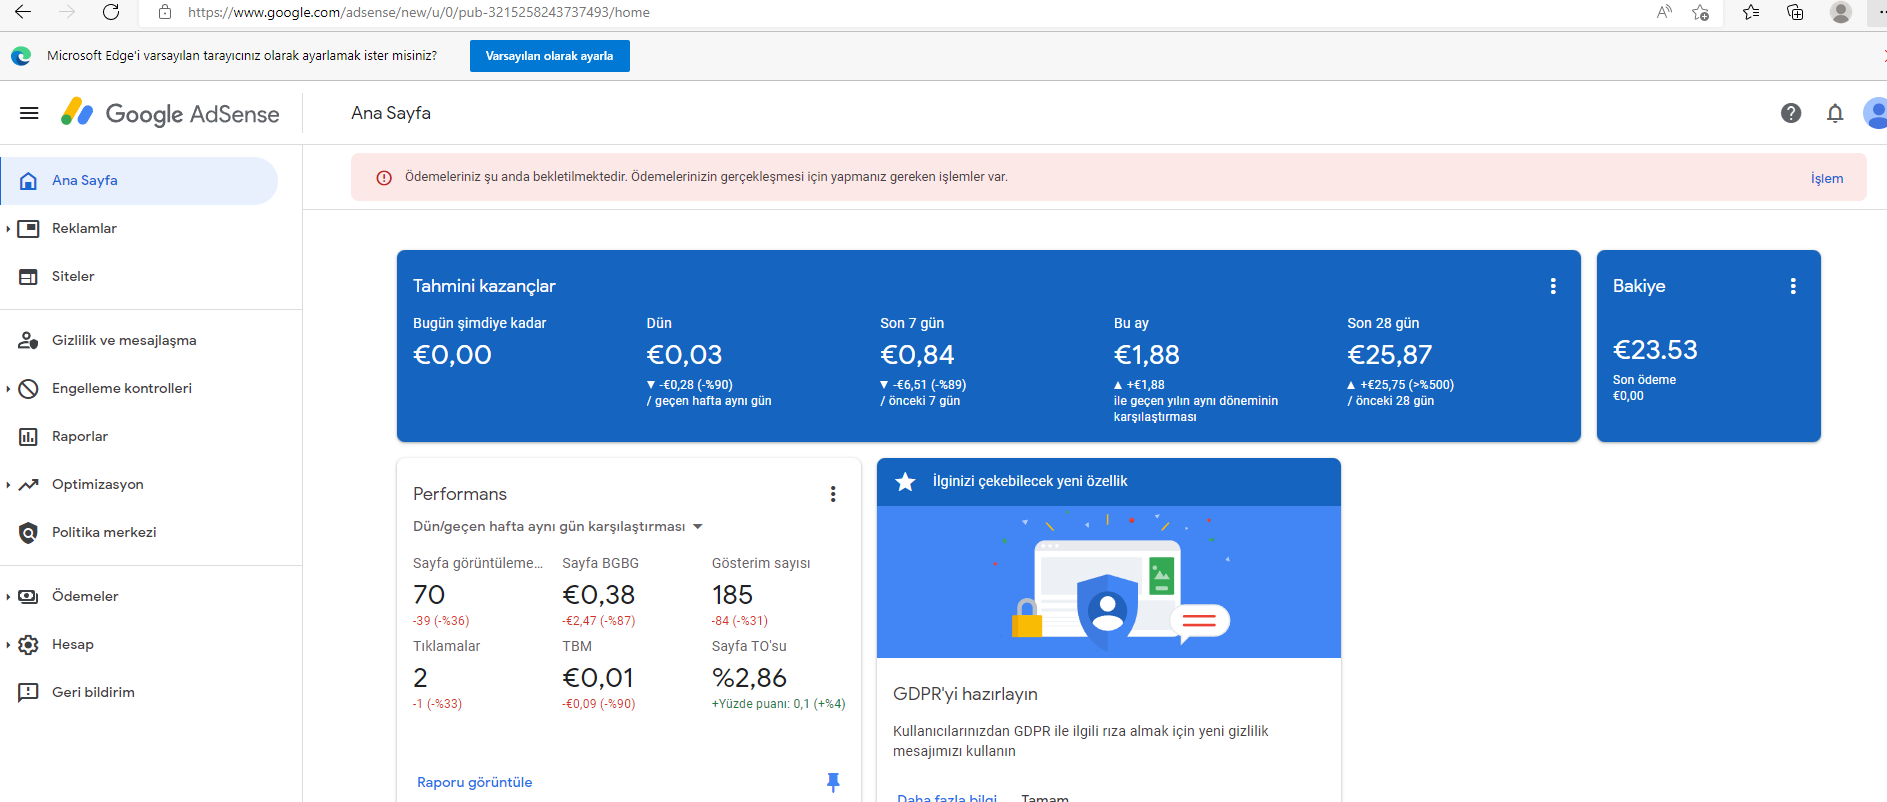This screenshot has width=1887, height=802.
Task: Open the hamburger main menu
Action: point(29,113)
